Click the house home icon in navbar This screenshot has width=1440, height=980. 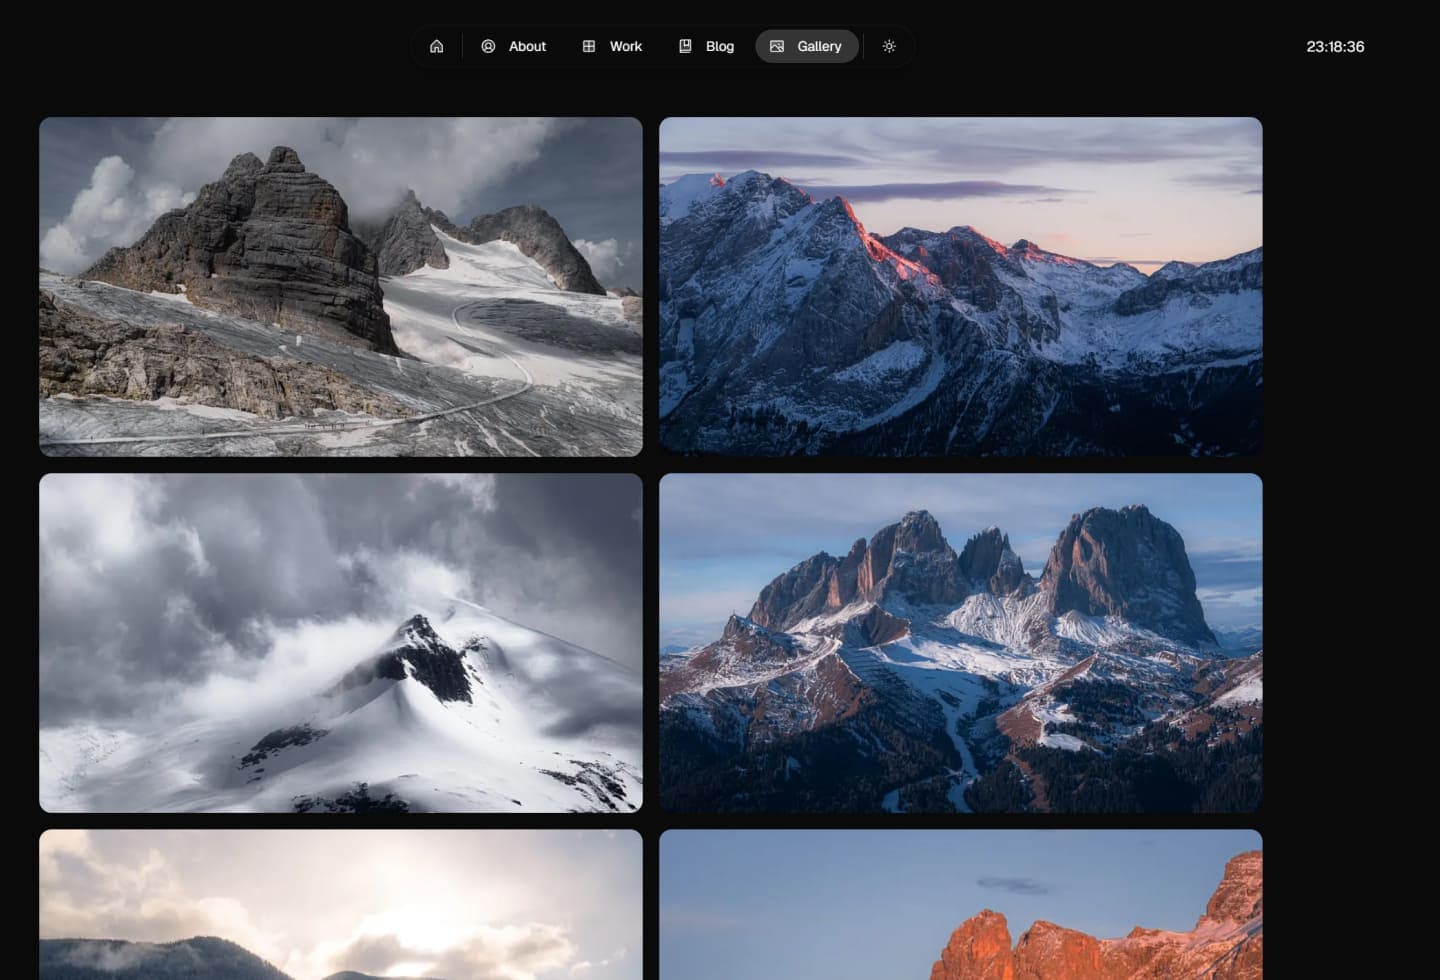(x=436, y=46)
